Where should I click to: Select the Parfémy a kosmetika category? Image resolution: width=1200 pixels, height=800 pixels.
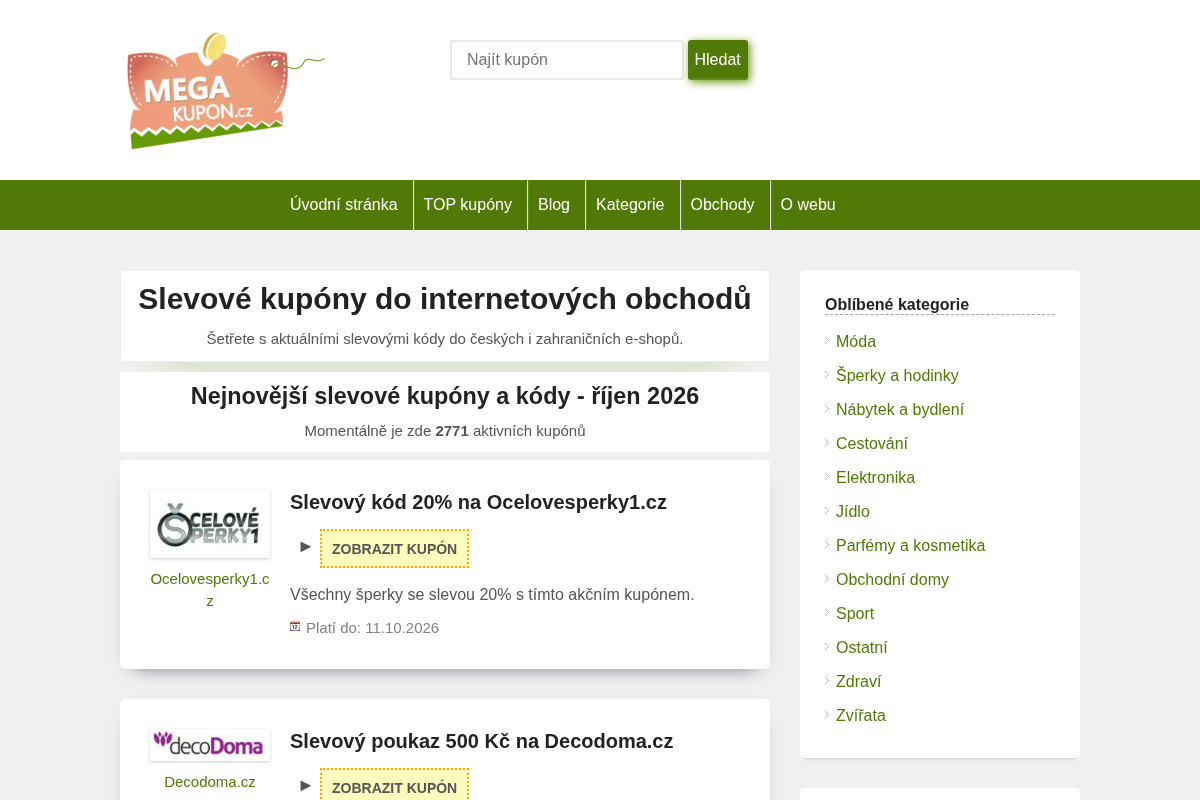910,546
